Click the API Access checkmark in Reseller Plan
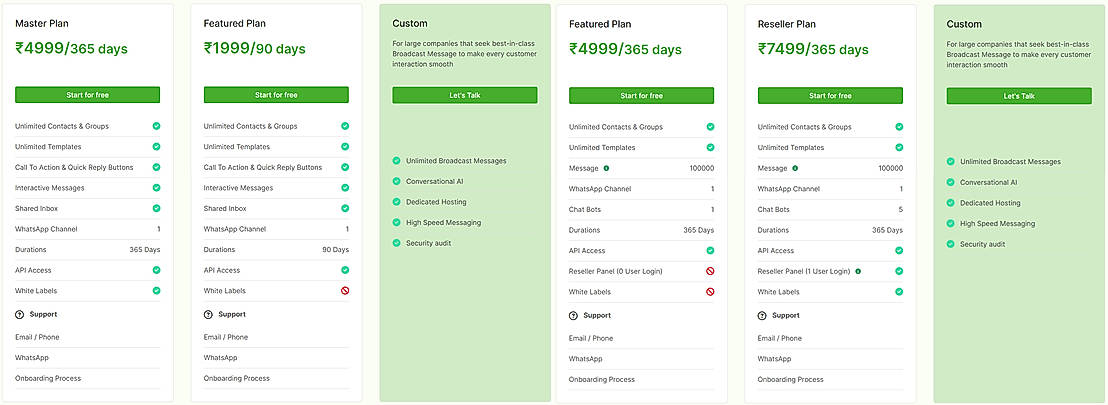 899,251
